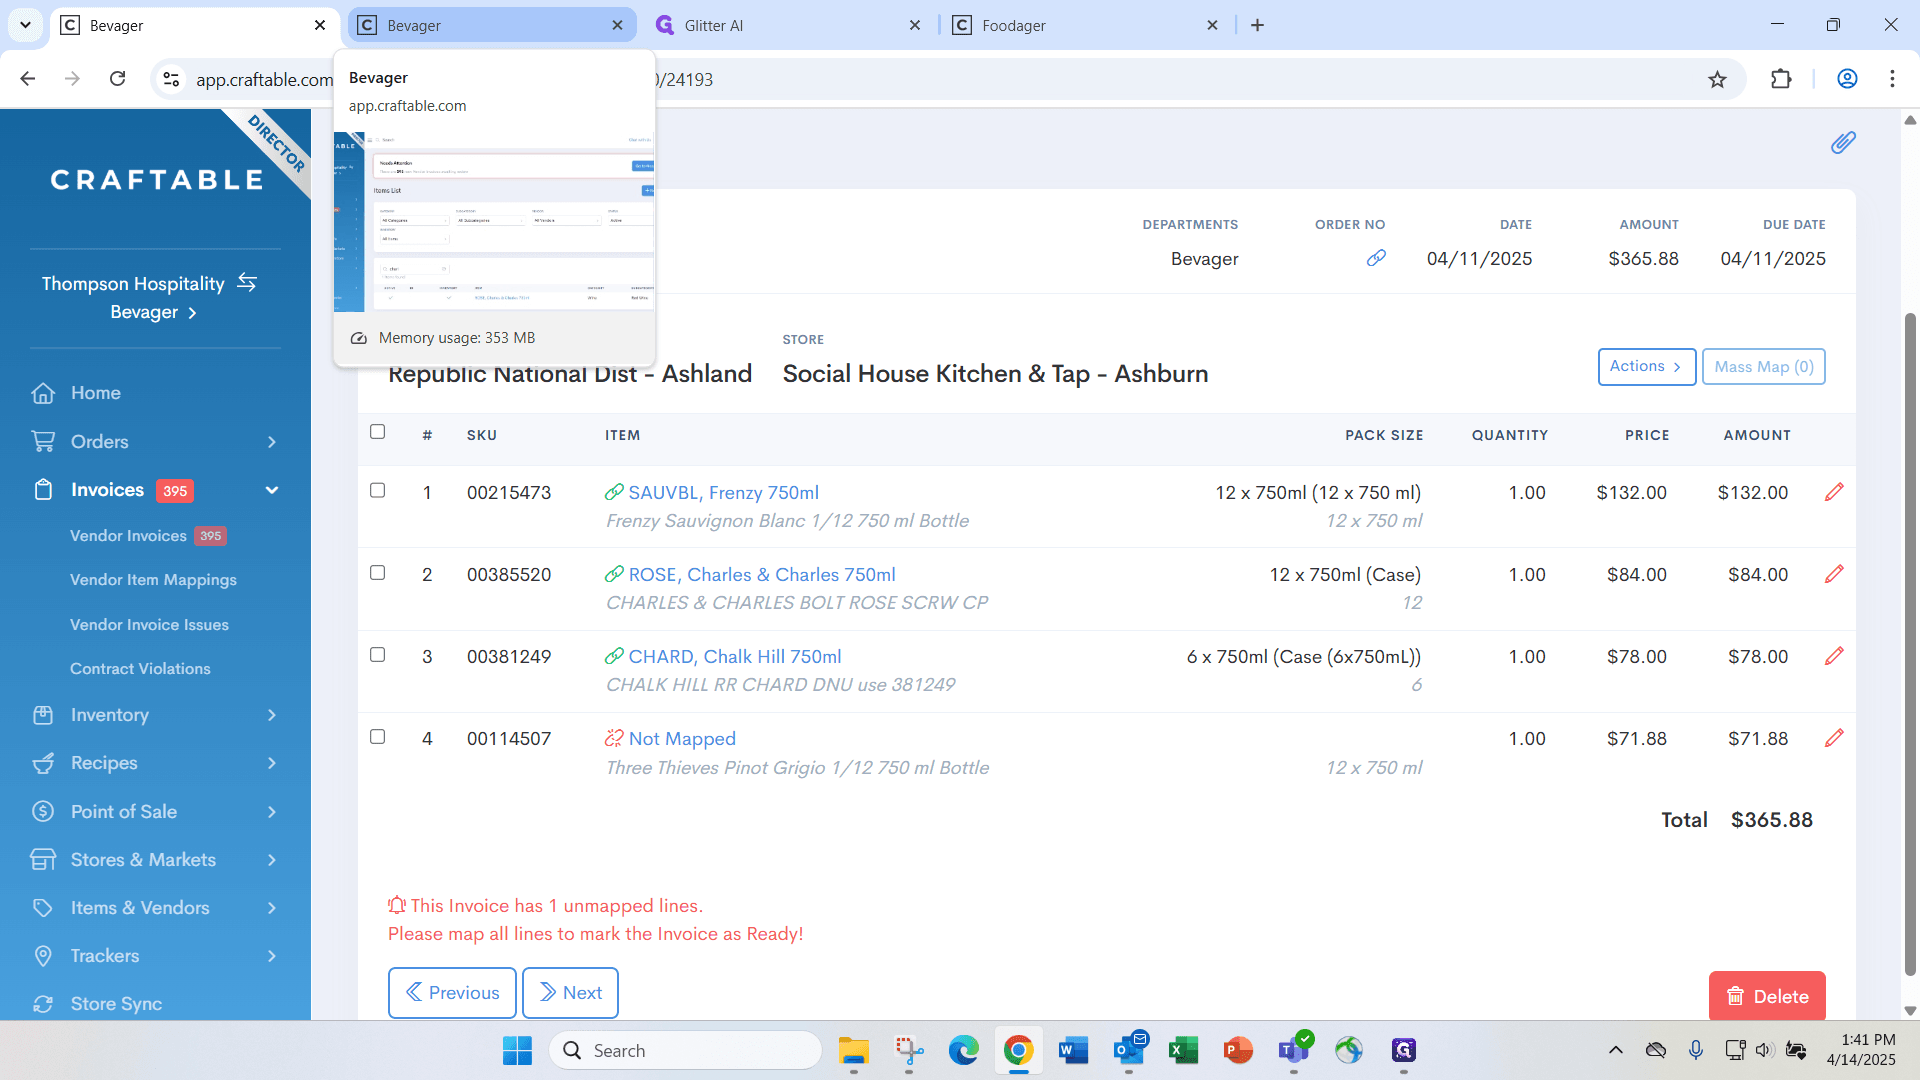Open the Actions dropdown button
This screenshot has height=1080, width=1920.
point(1646,367)
